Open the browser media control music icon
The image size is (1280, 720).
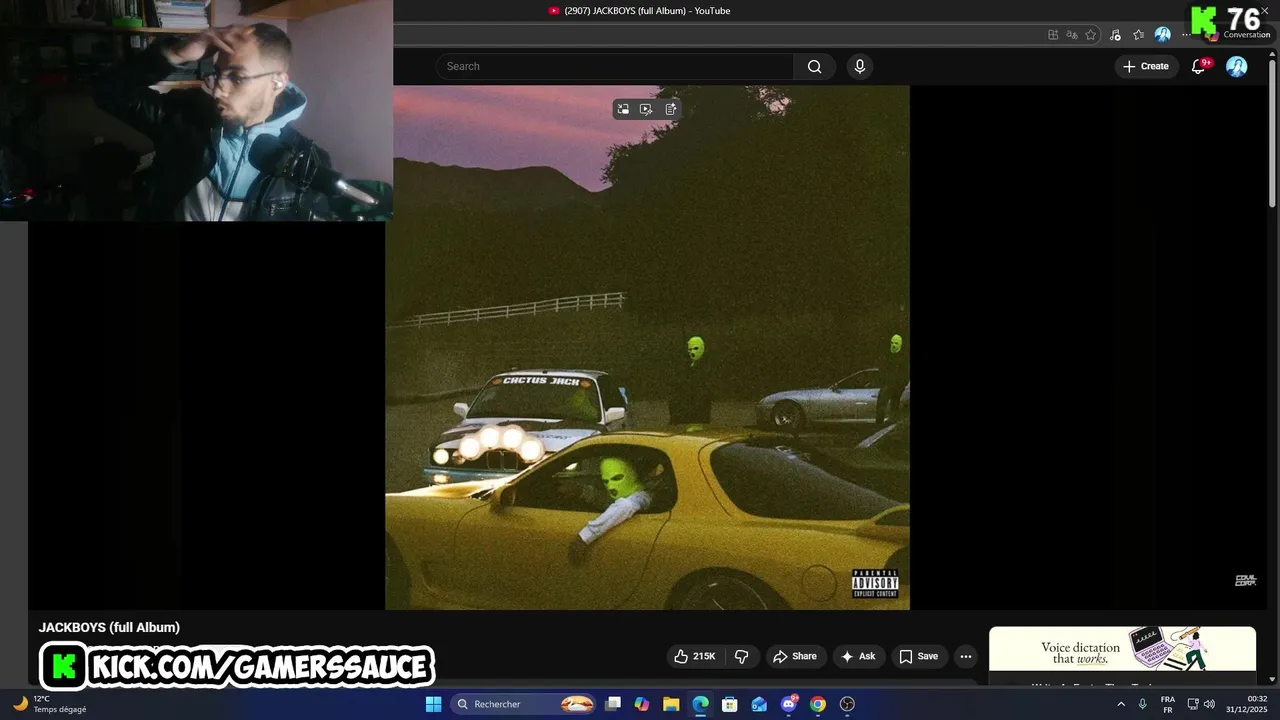[1115, 34]
